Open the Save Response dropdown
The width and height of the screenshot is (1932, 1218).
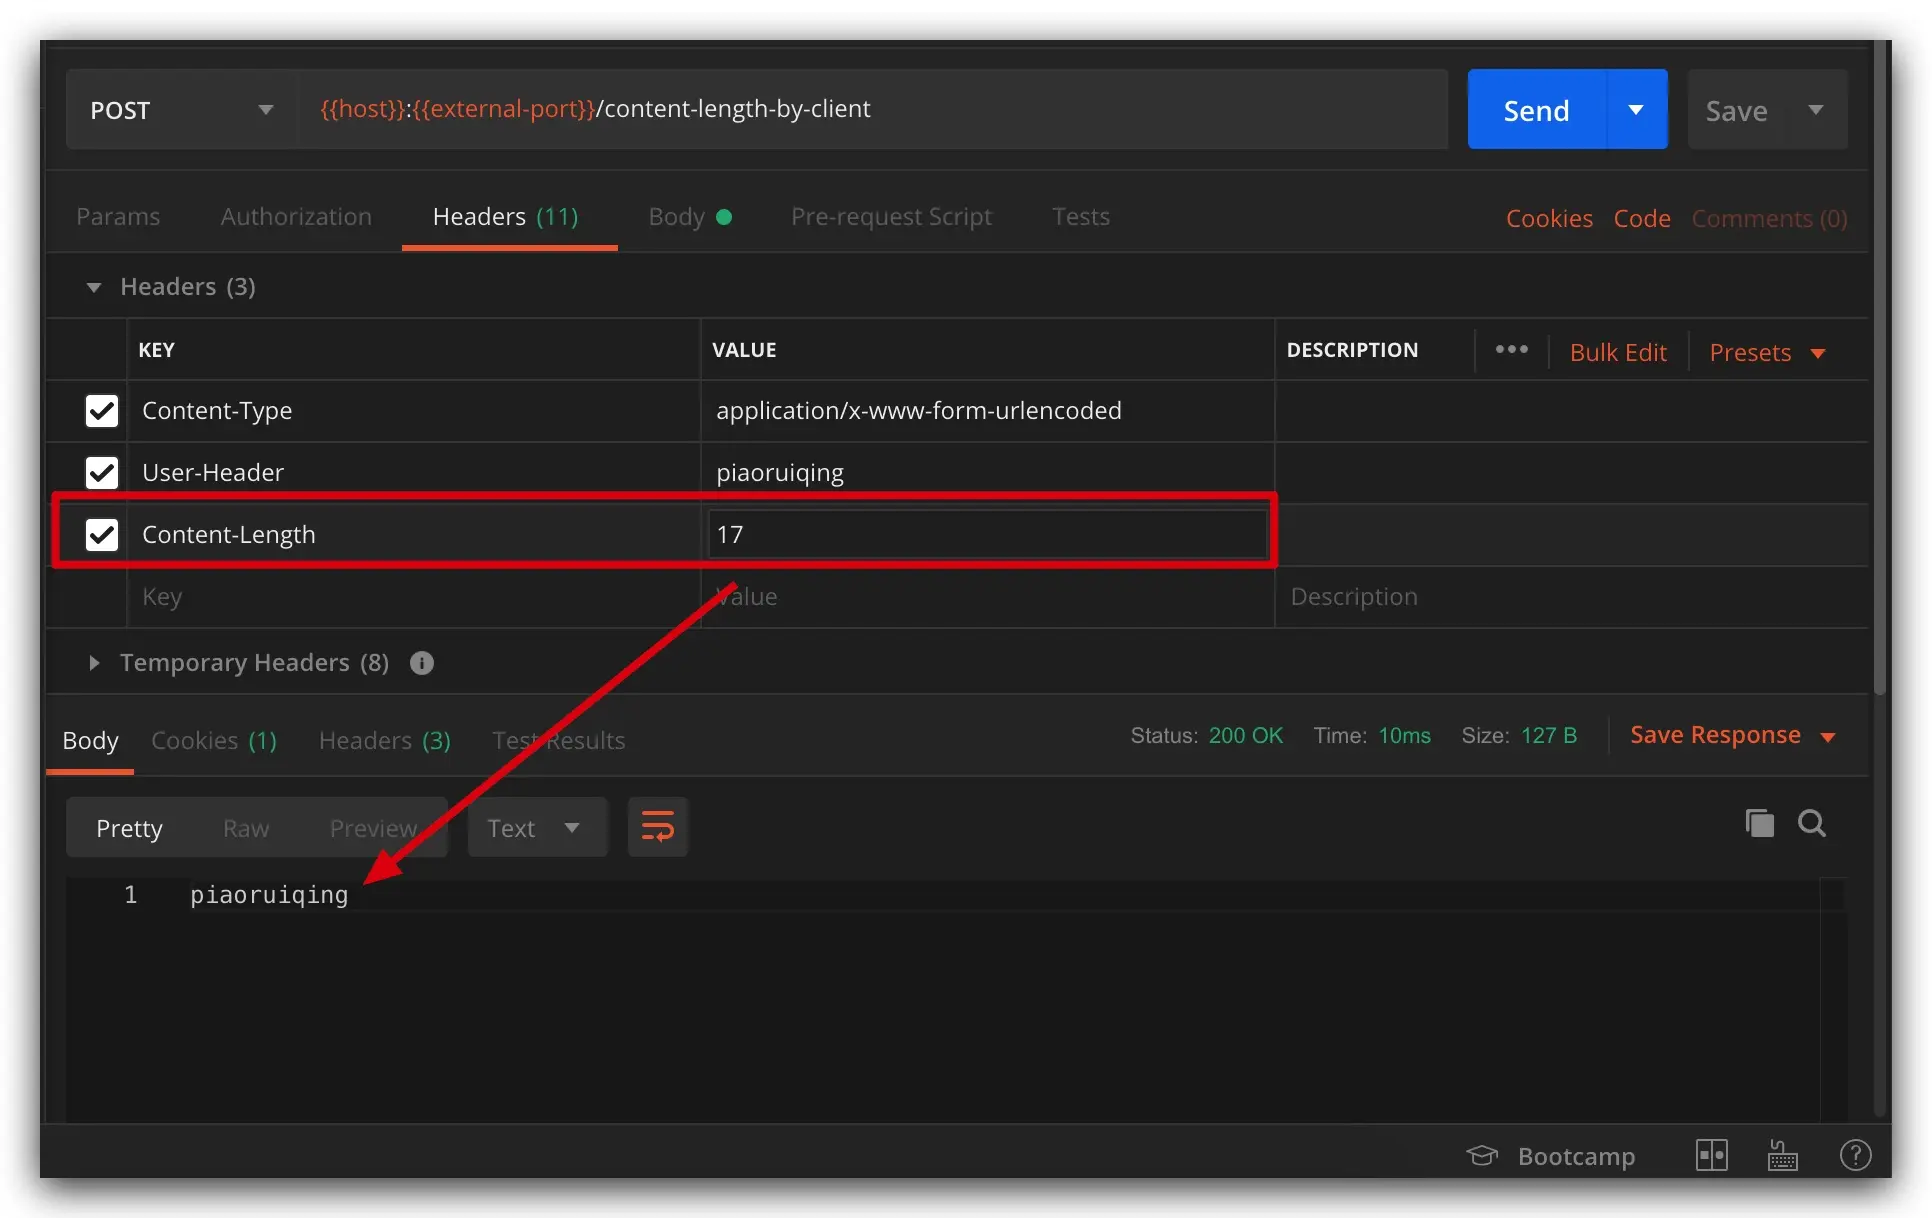1733,736
